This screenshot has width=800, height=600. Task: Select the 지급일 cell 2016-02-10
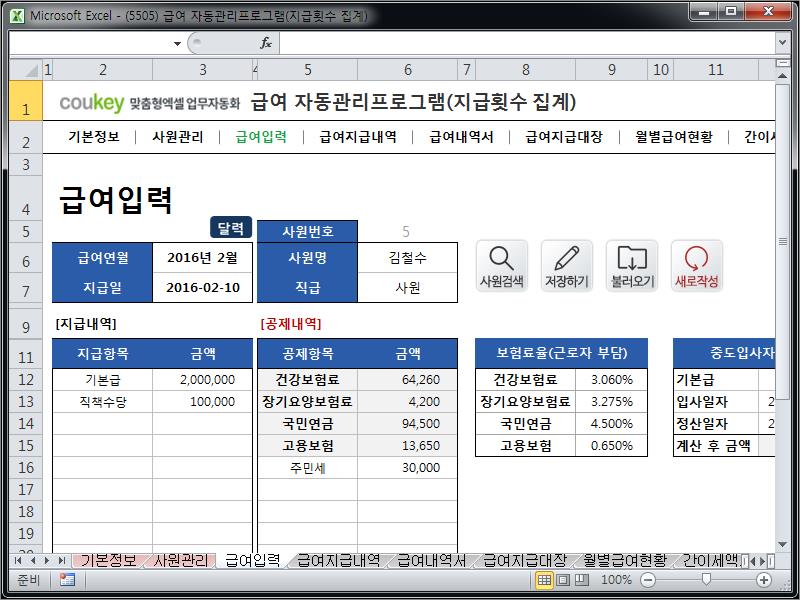203,288
